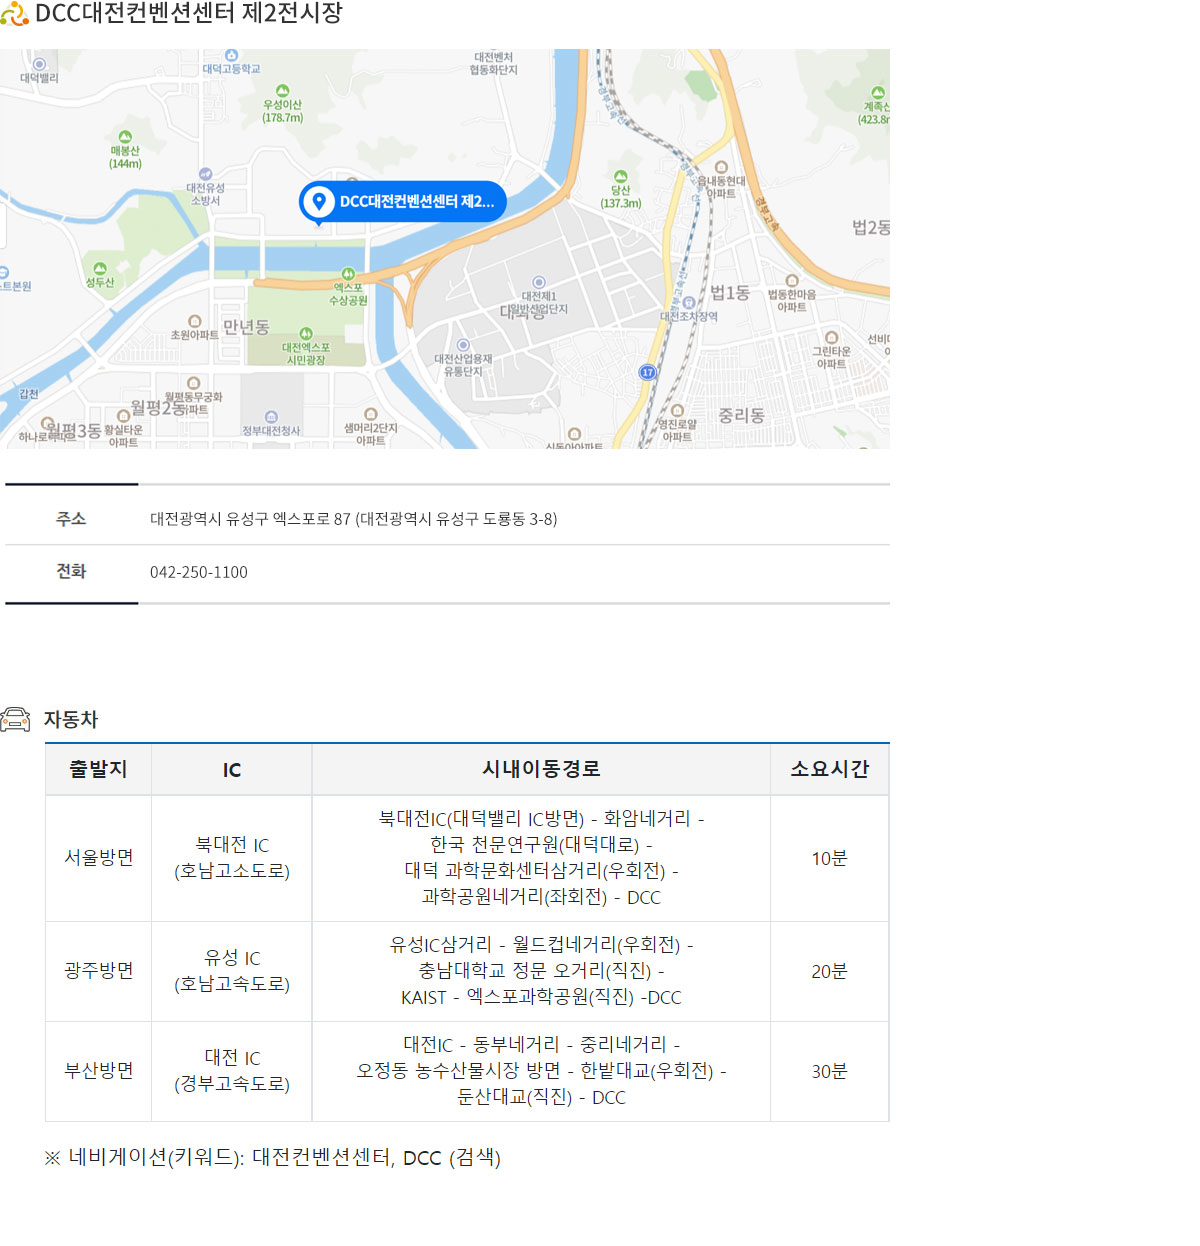Click the IC column header
The image size is (1200, 1246).
(x=232, y=770)
